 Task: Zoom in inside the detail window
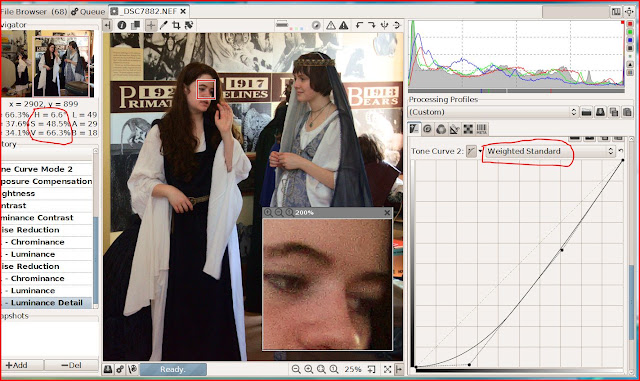tap(268, 212)
